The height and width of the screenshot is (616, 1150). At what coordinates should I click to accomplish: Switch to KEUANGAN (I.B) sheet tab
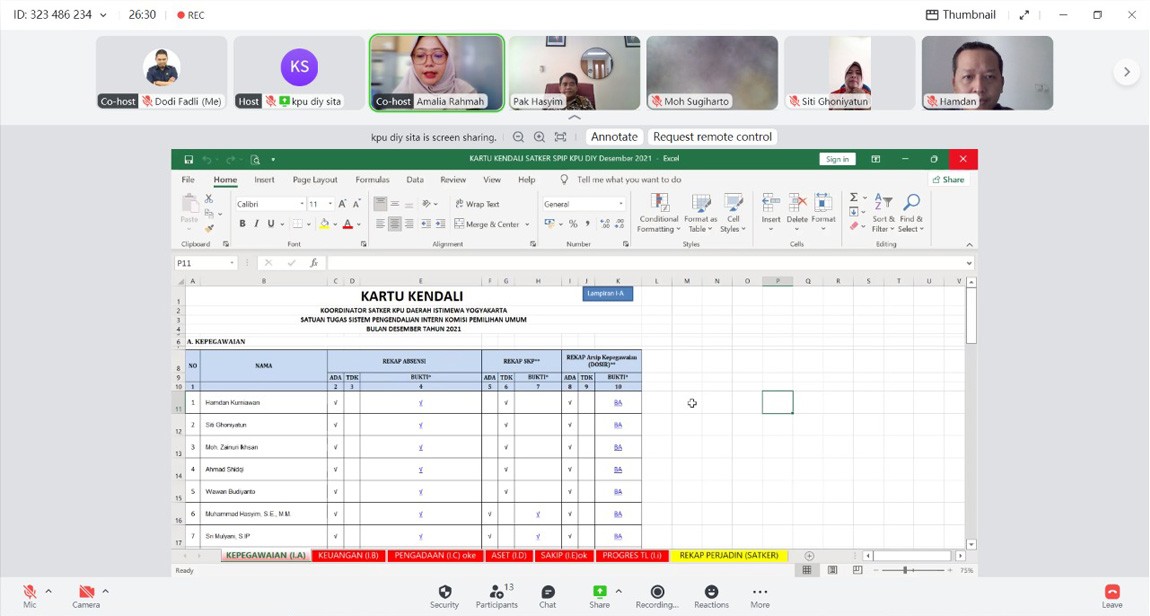coord(348,555)
